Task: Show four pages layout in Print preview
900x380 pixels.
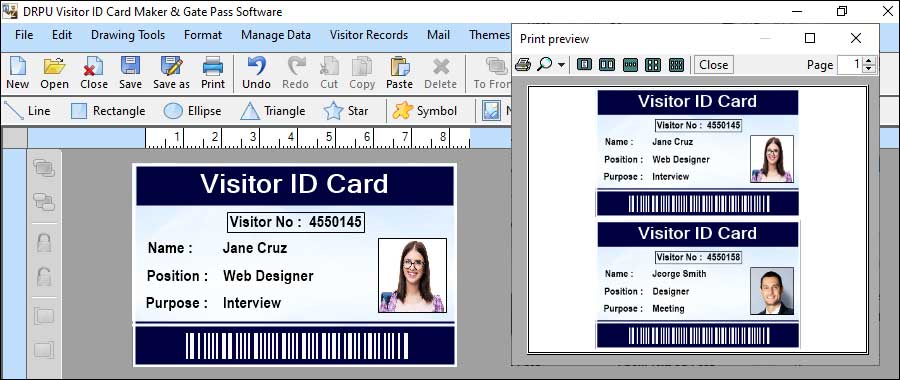Action: (x=653, y=64)
